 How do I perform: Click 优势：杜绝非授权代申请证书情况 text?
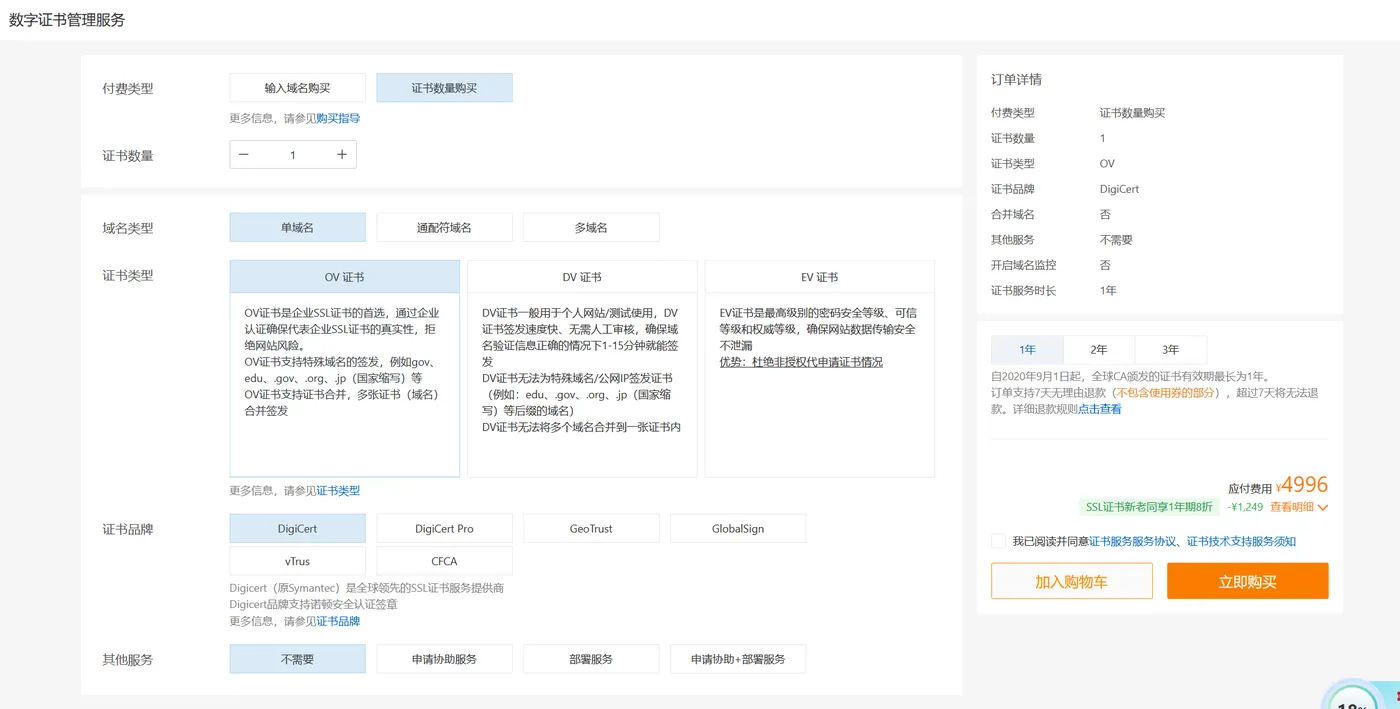click(801, 362)
